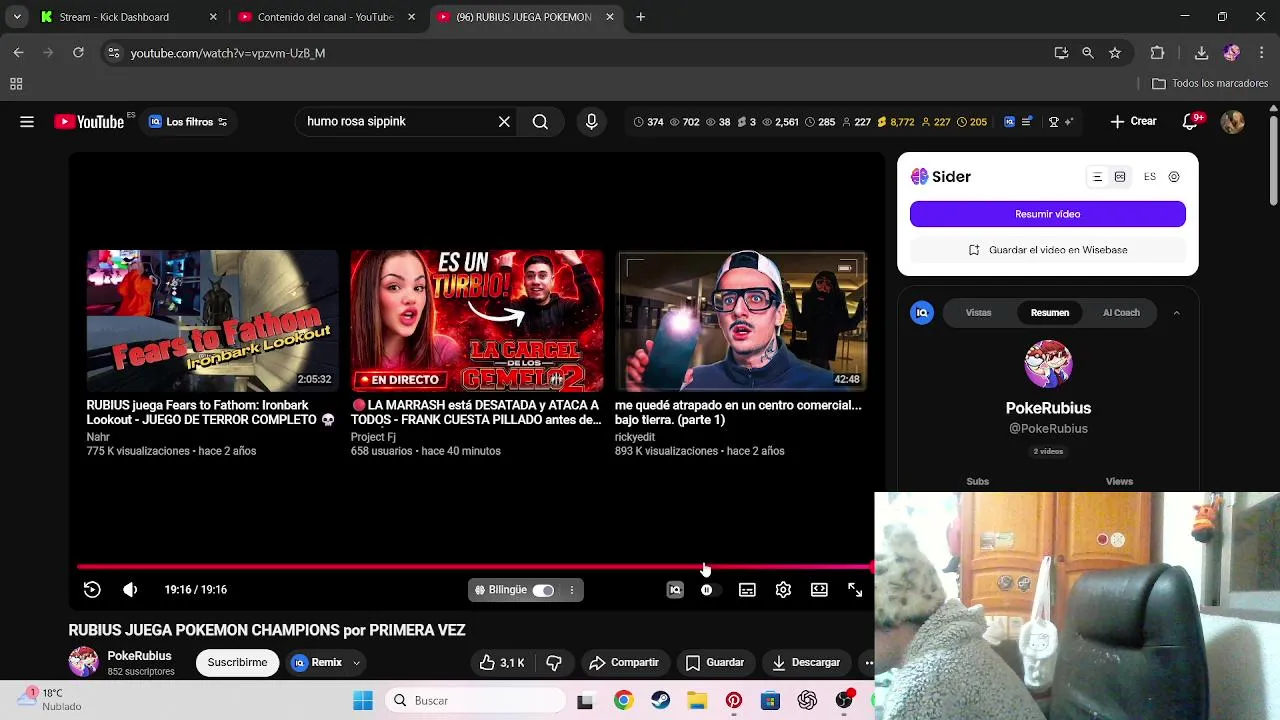Click the video progress bar
Screen dimensions: 1280x720
[x=475, y=567]
